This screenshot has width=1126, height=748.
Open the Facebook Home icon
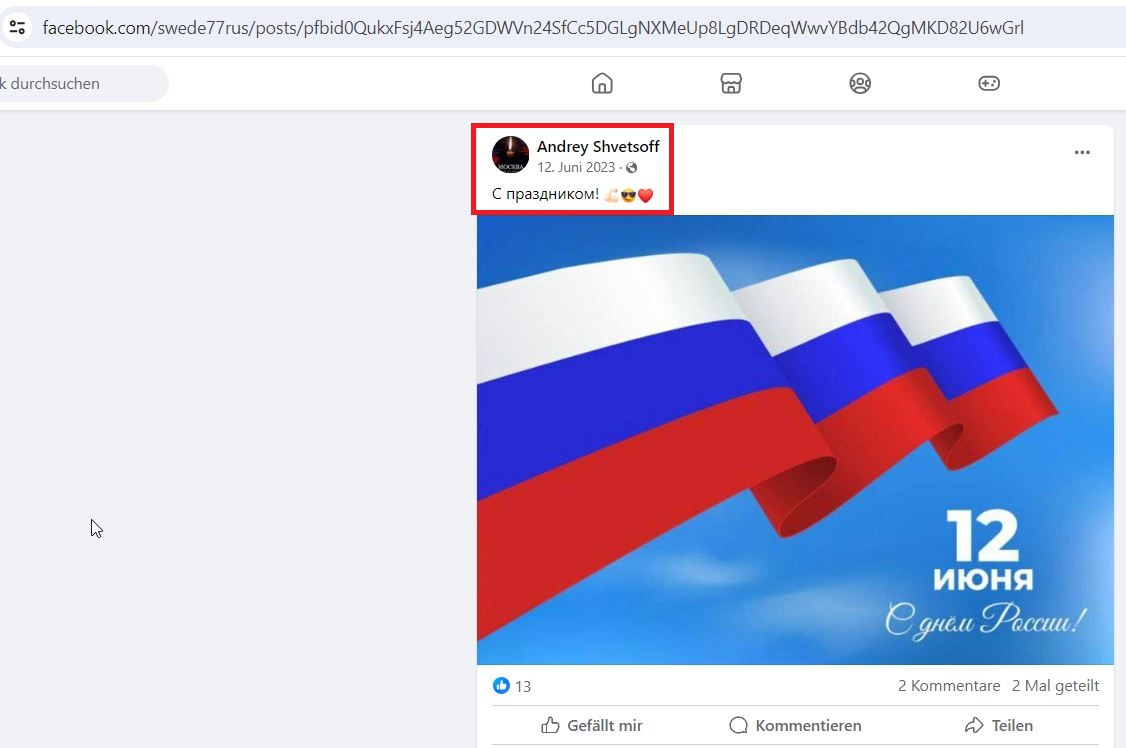602,83
